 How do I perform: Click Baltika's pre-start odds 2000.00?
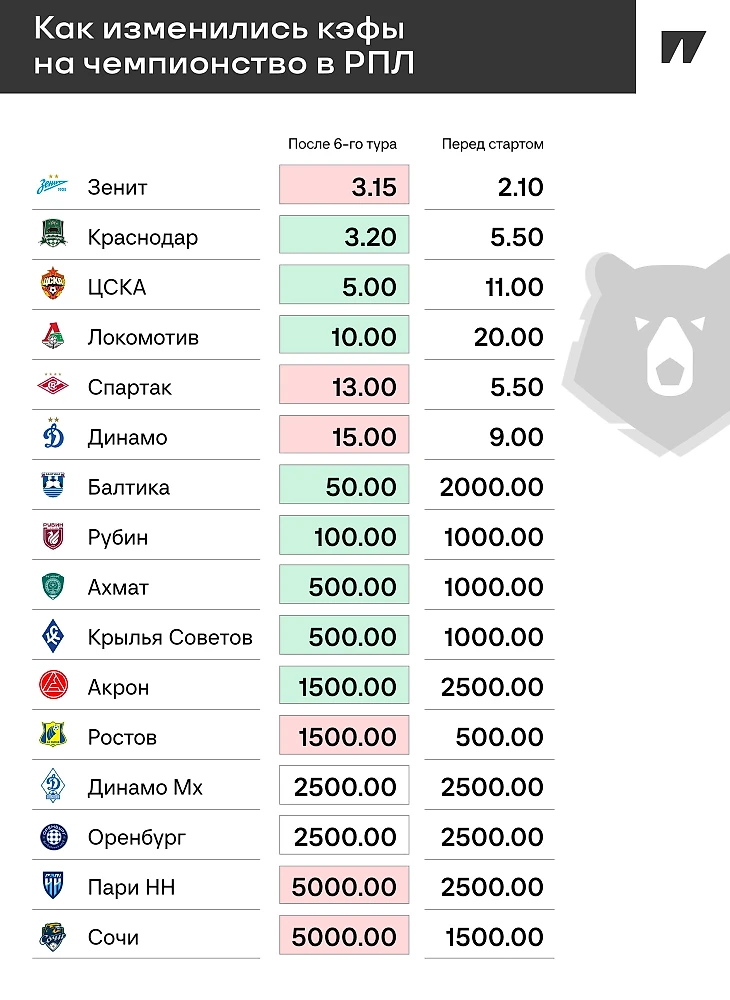pos(491,487)
